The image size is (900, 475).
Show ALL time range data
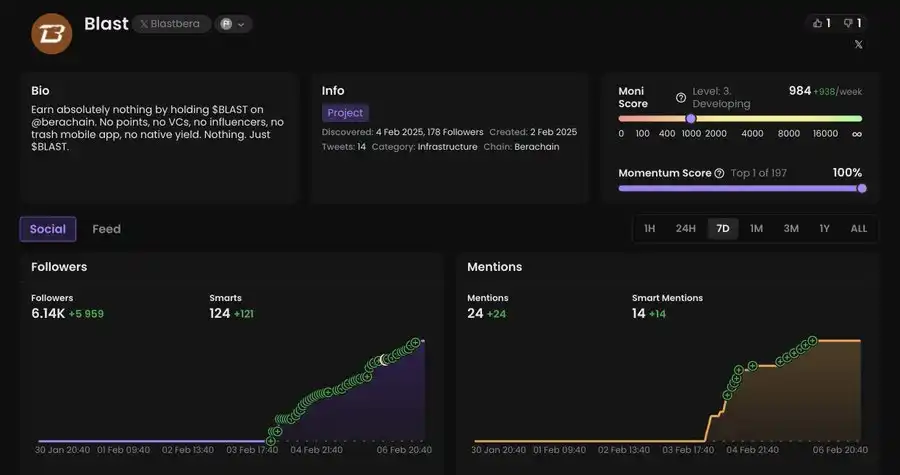pyautogui.click(x=858, y=229)
